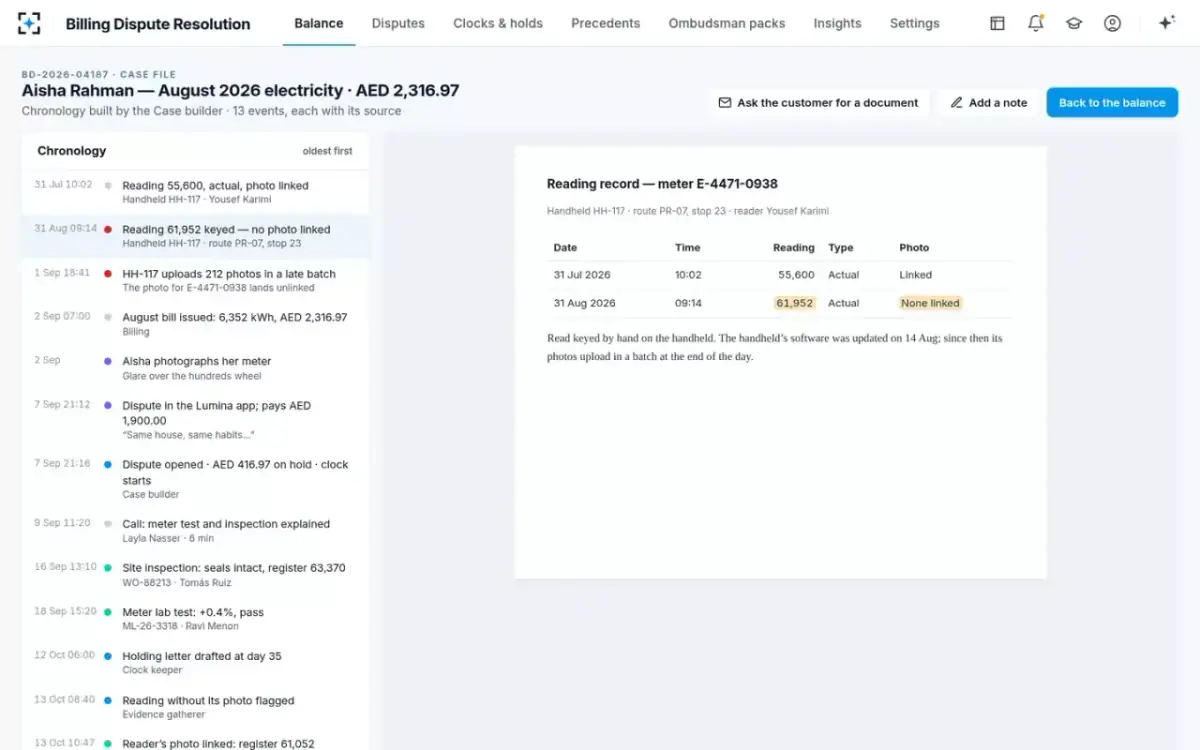The image size is (1200, 750).
Task: Click the 'None linked' photo badge
Action: tap(930, 303)
